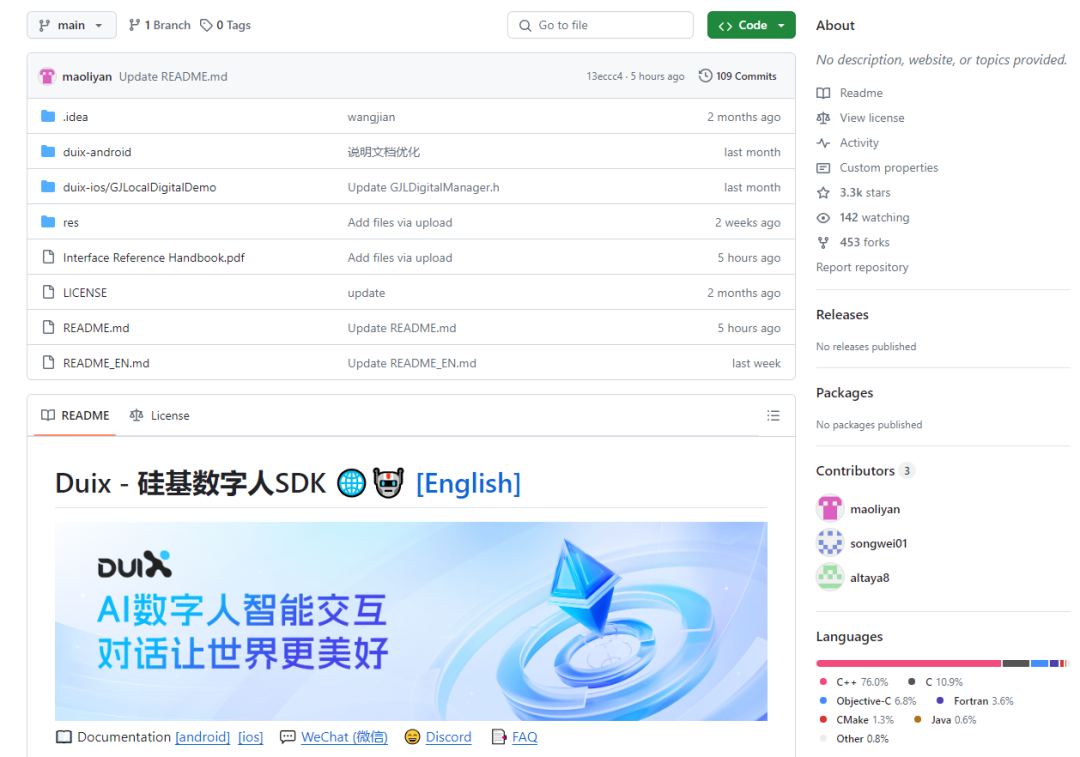The image size is (1080, 757).
Task: Open Interface Reference Handbook.pdf file
Action: coord(154,258)
